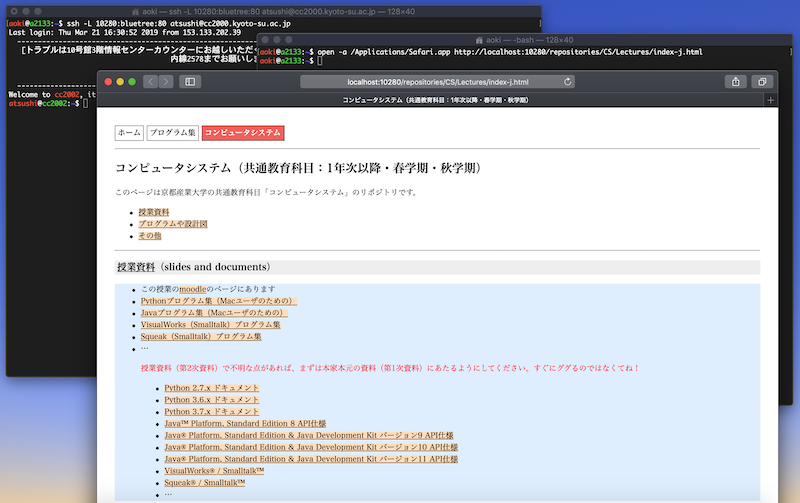The image size is (800, 503).
Task: Open Python 3.6.x ドキュメント link
Action: 212,400
